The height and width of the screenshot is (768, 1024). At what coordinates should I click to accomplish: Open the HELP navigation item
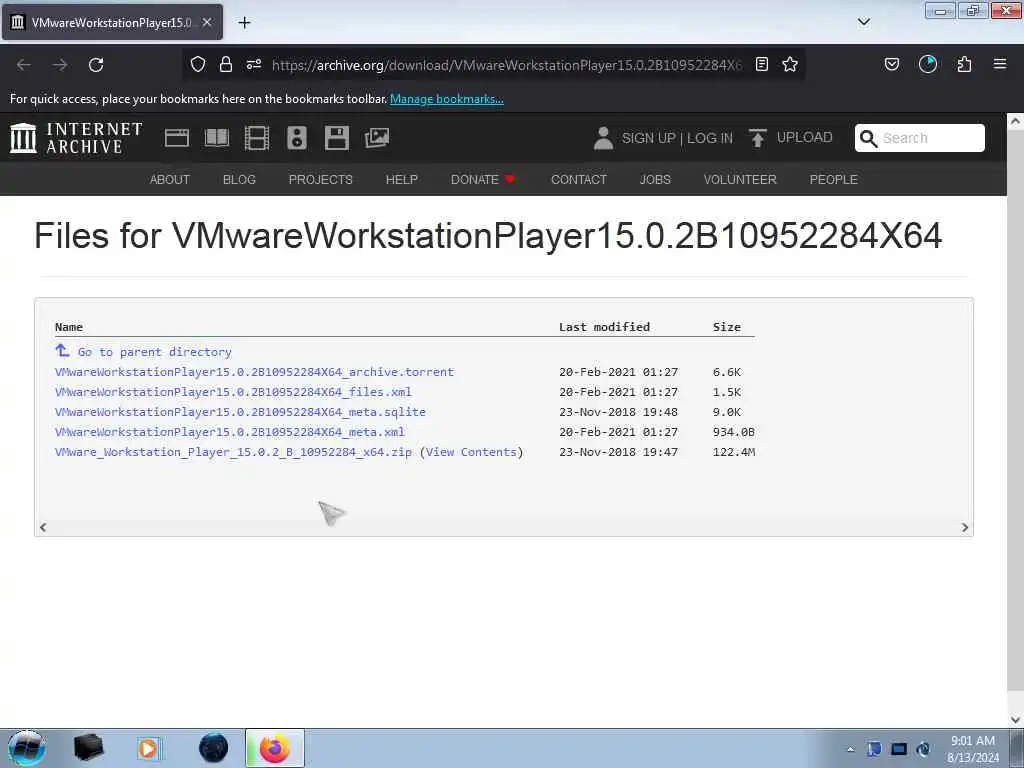point(402,180)
